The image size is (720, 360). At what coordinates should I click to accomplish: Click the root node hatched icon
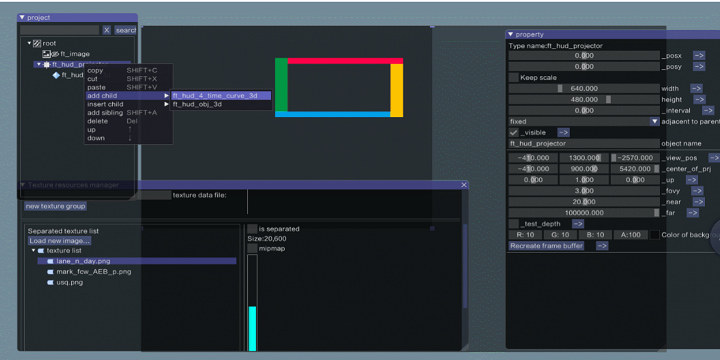click(x=37, y=43)
